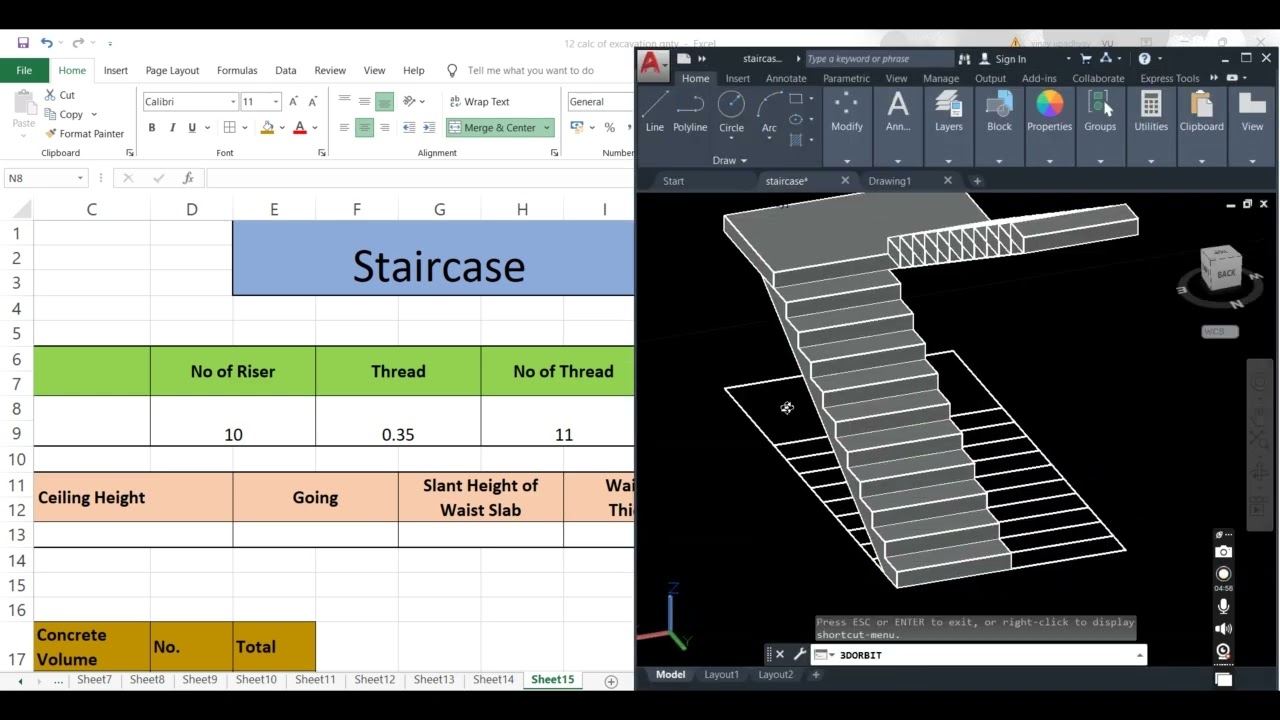Toggle bold formatting in Excel
Screen dimensions: 1280x720
[x=152, y=128]
